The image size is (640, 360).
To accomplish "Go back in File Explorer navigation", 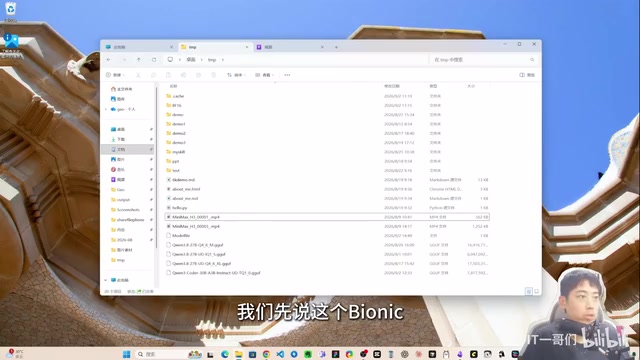I will (x=109, y=60).
